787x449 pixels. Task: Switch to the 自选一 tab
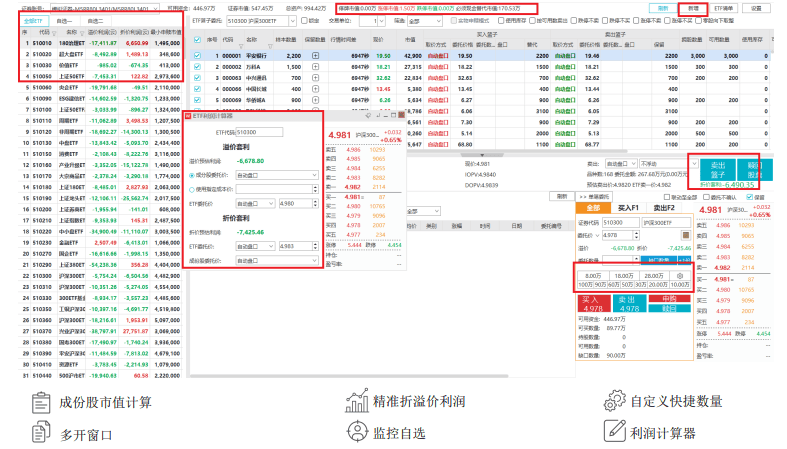64,21
